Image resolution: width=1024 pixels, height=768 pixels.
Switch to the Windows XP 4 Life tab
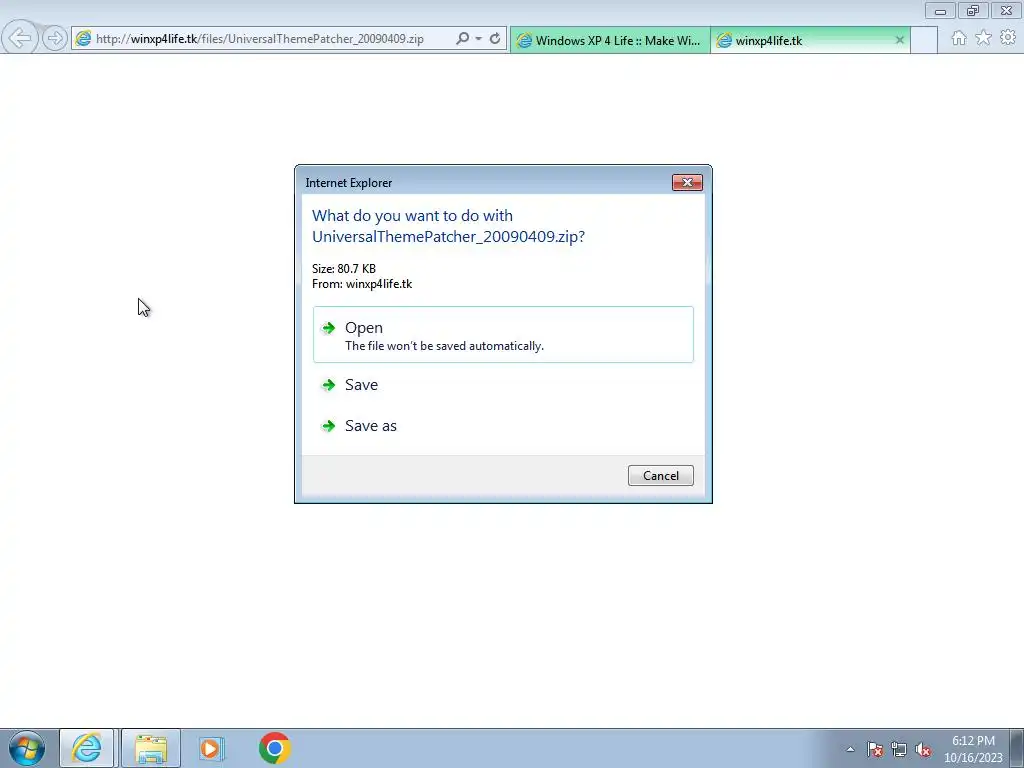point(609,40)
